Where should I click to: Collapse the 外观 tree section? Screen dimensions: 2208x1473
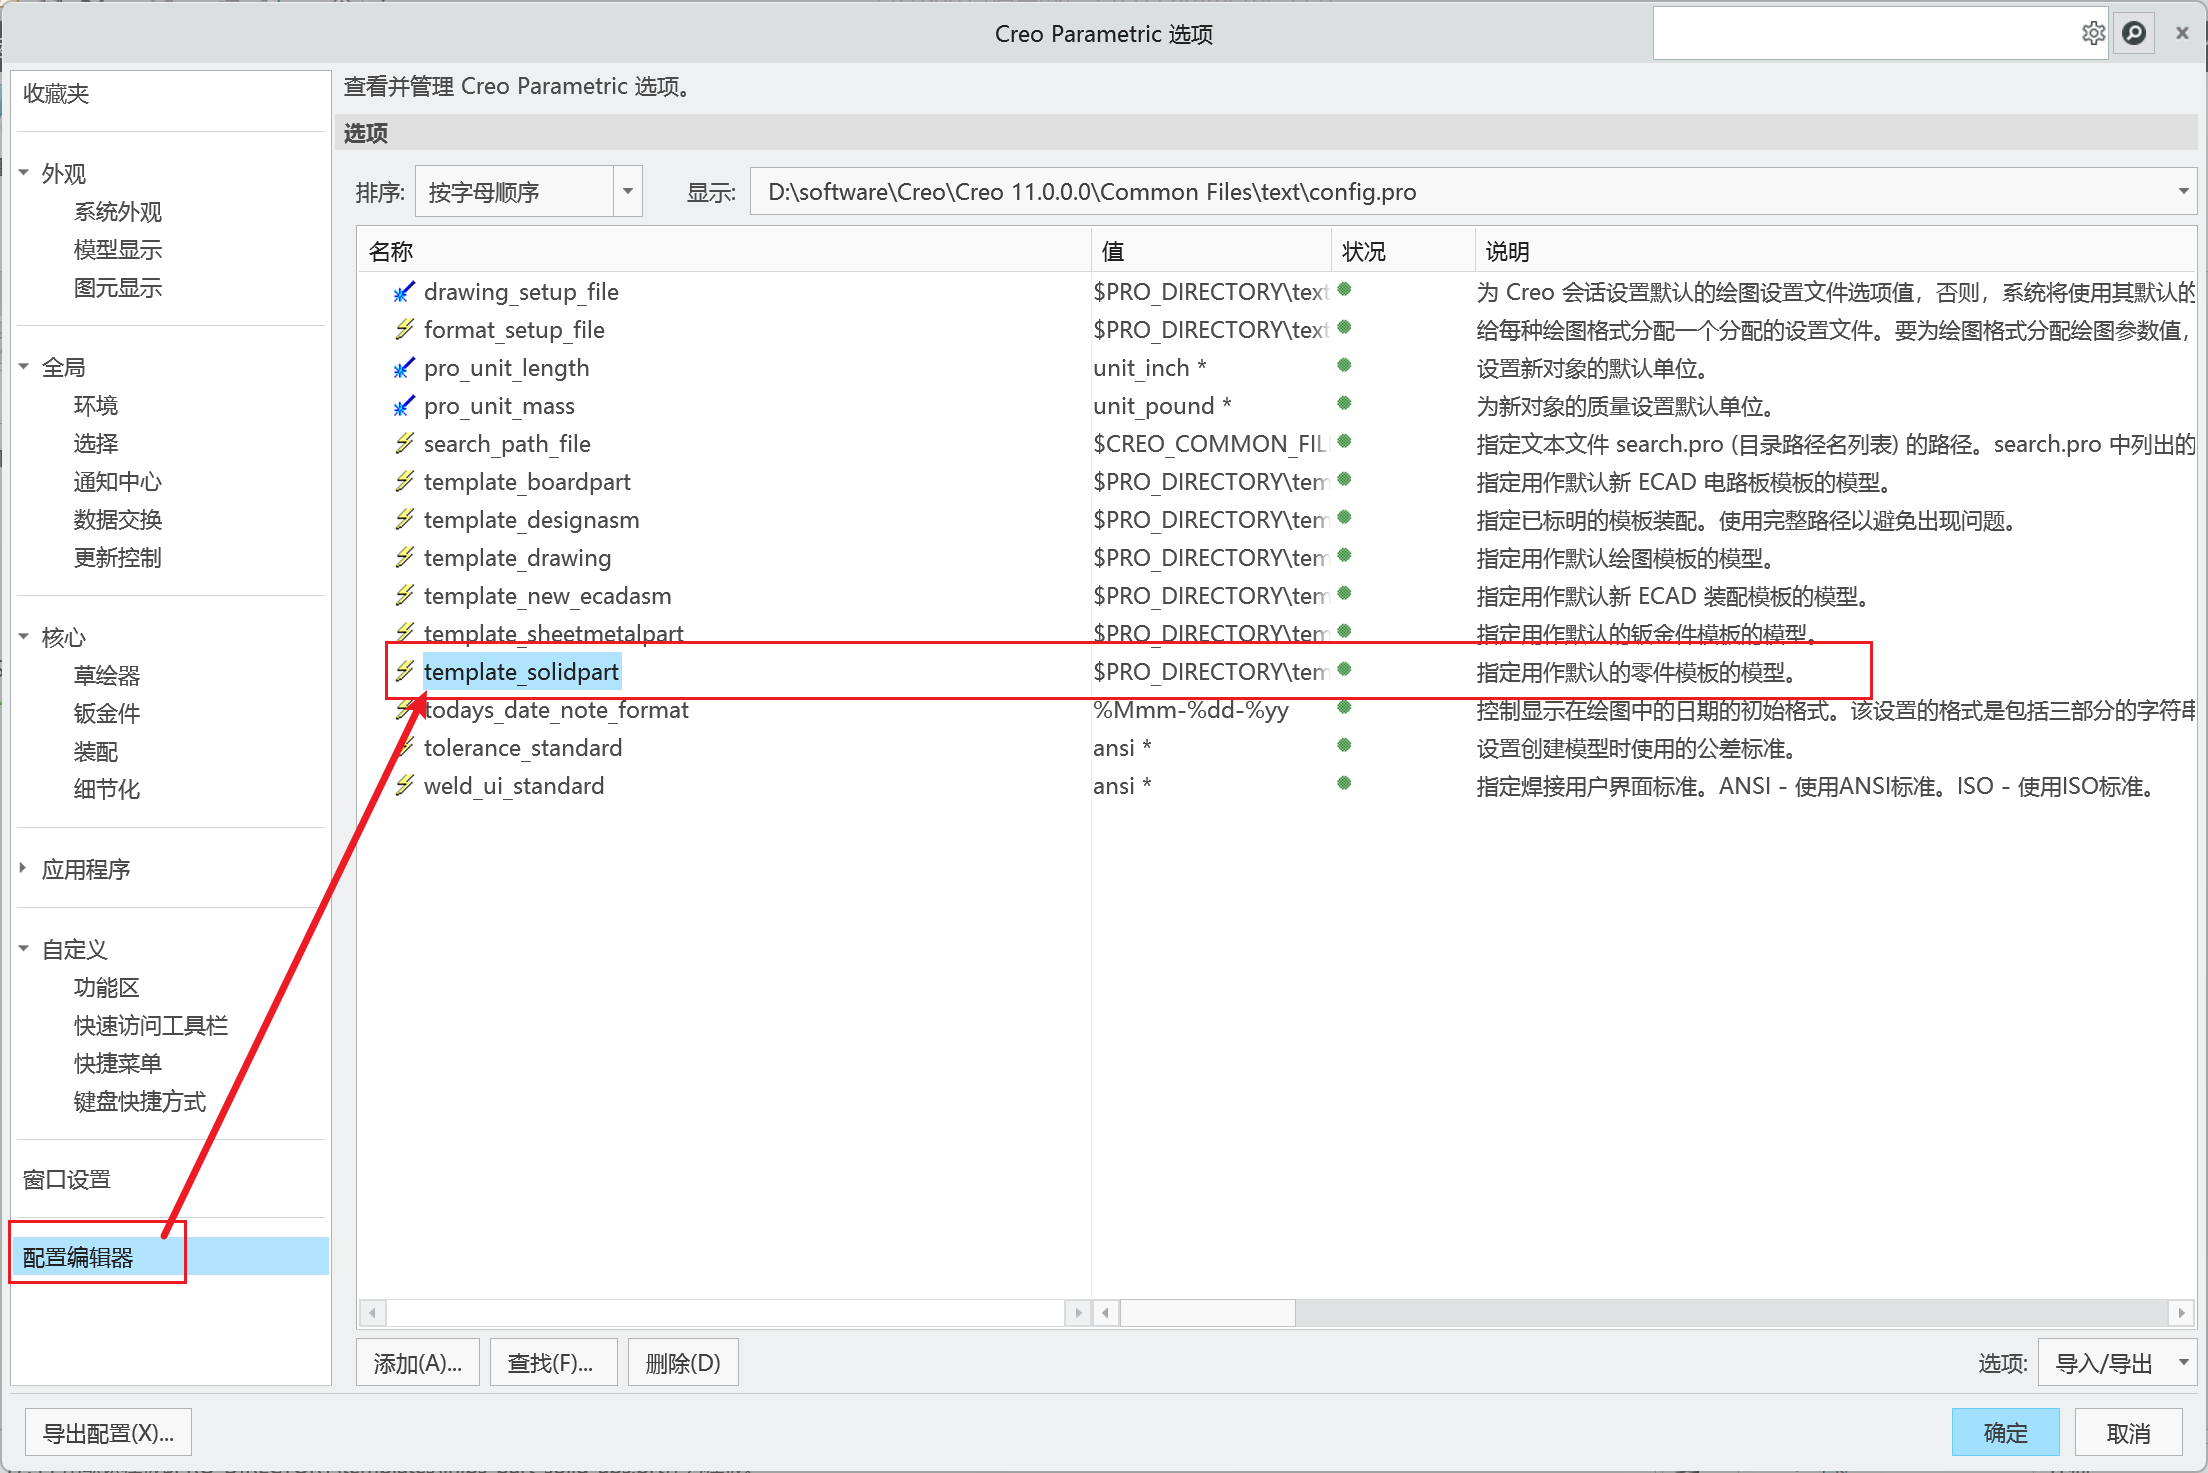[24, 173]
